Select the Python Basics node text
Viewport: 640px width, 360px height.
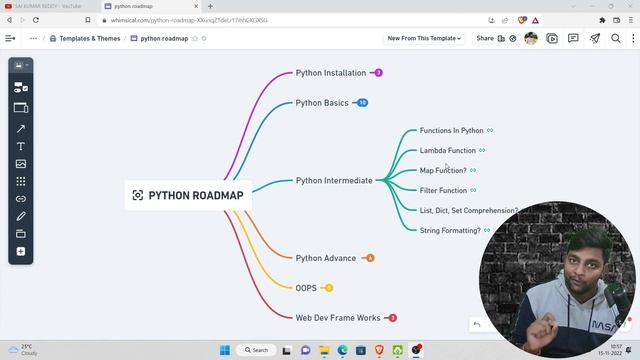pos(322,103)
